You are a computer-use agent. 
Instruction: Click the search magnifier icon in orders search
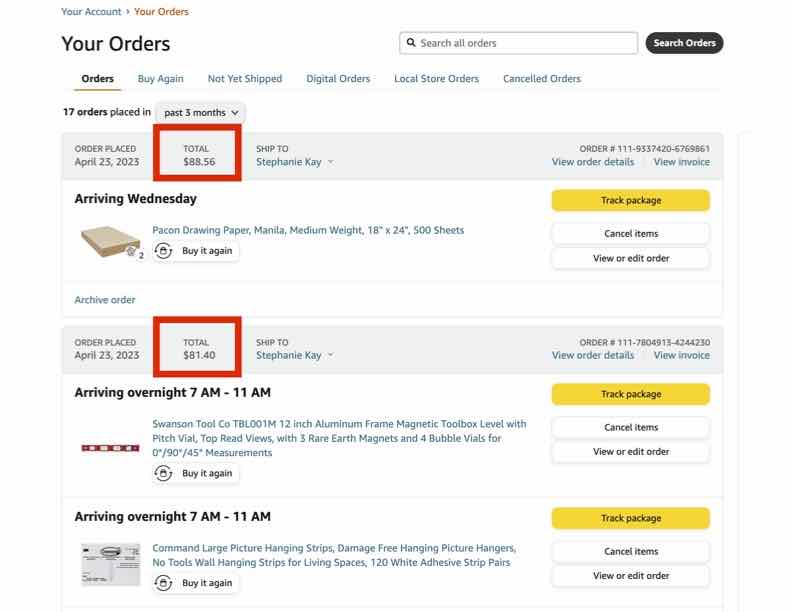coord(410,43)
